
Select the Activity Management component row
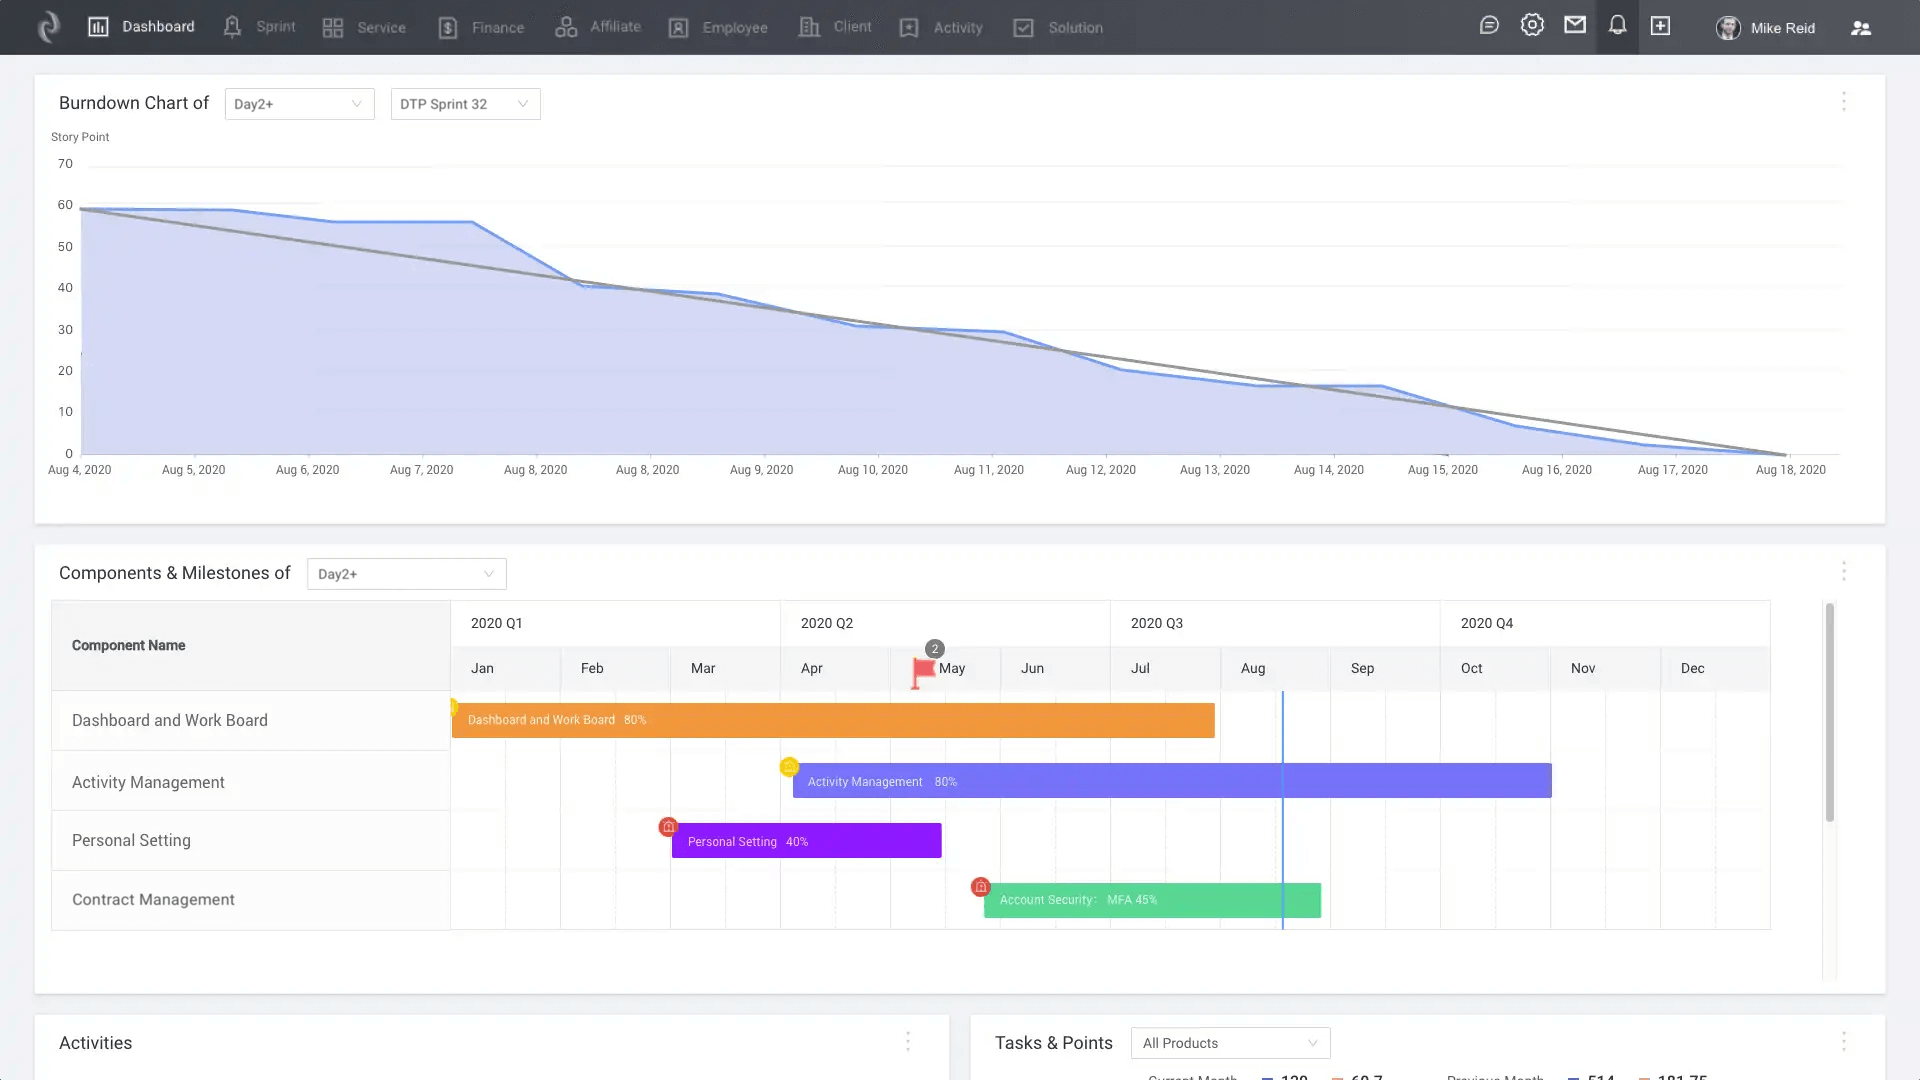coord(148,782)
